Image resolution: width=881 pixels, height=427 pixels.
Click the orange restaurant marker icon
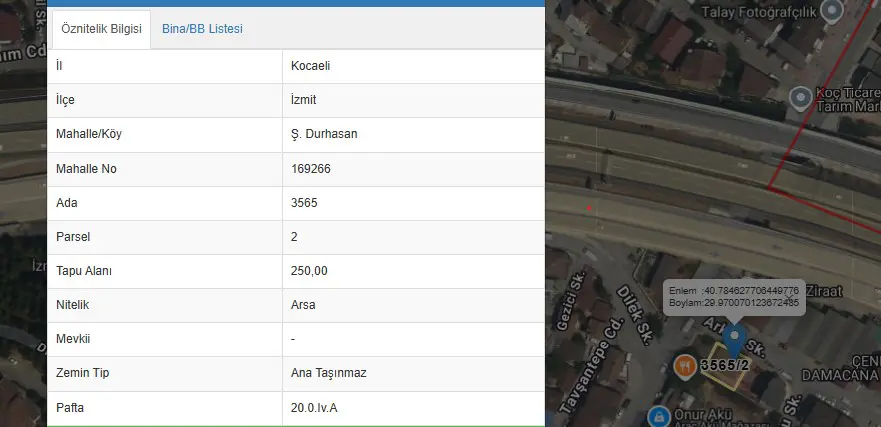click(685, 367)
